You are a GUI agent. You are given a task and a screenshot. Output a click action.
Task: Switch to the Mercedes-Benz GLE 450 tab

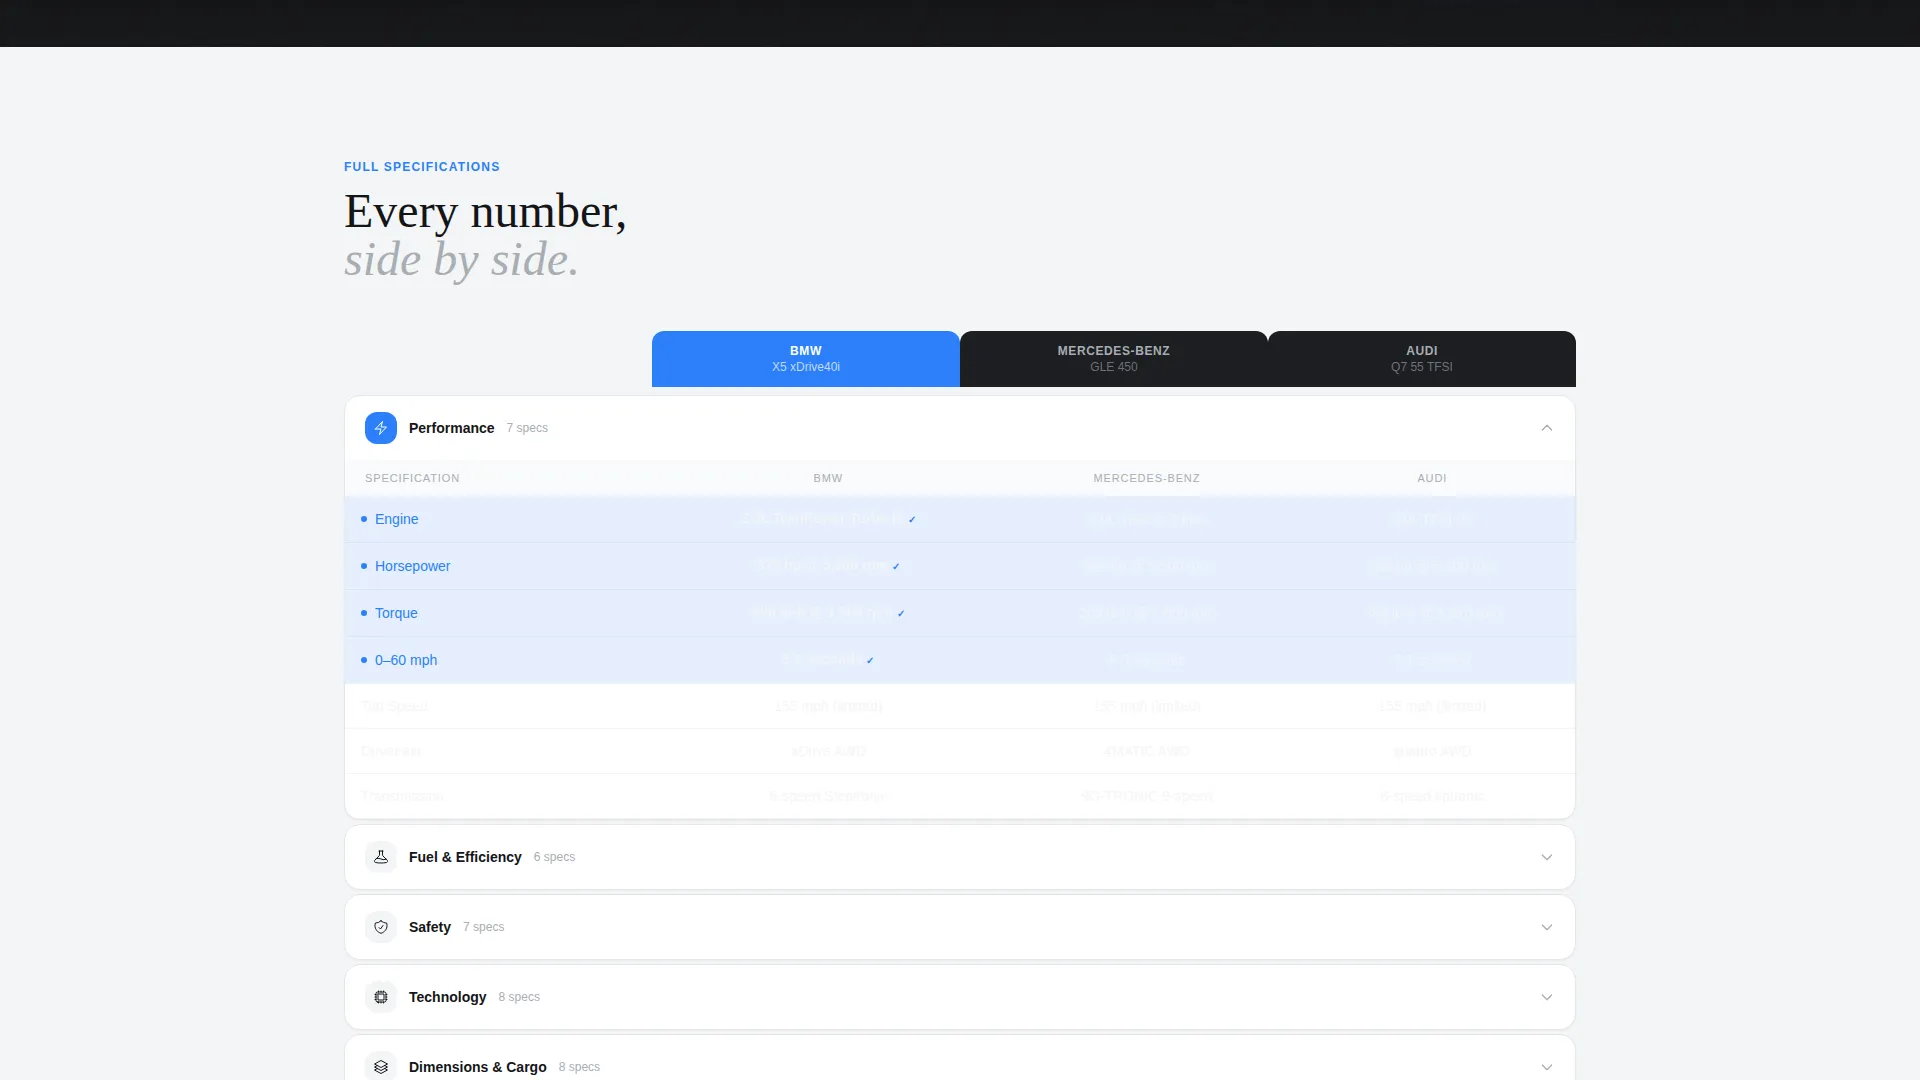1114,359
